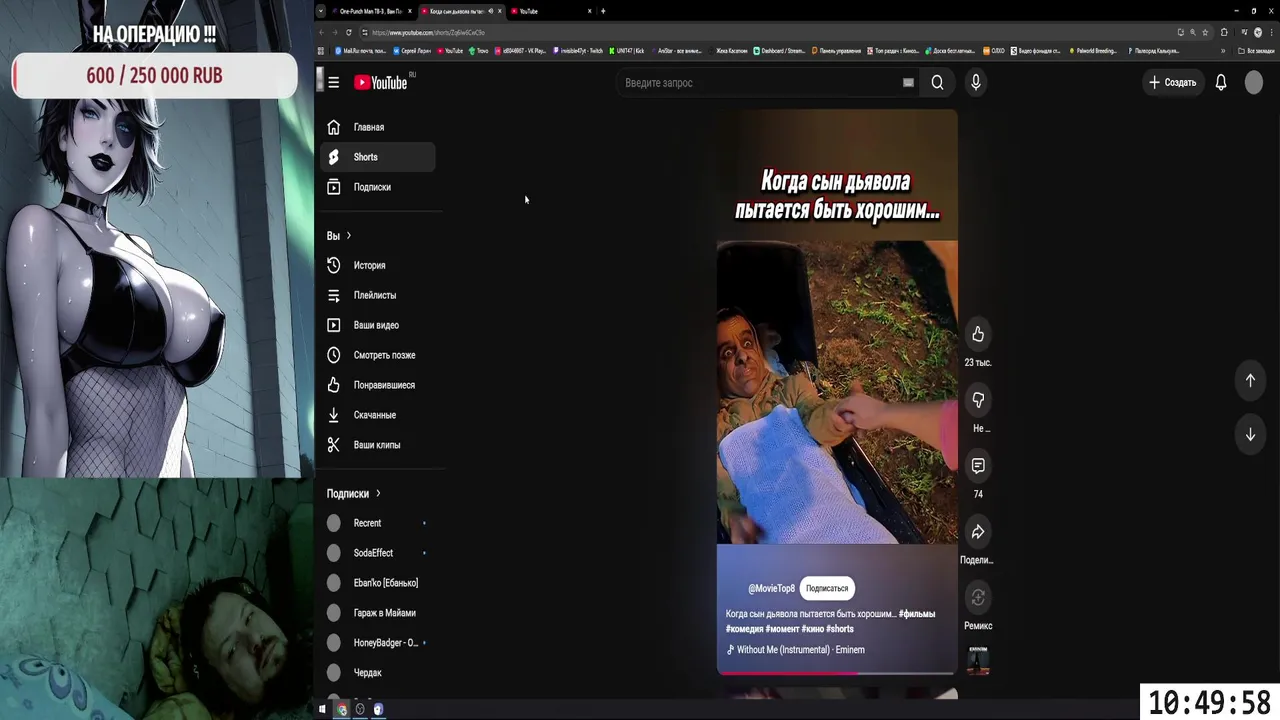Screen dimensions: 1280x720
Task: Open the browser three-dot menu
Action: 1271,32
